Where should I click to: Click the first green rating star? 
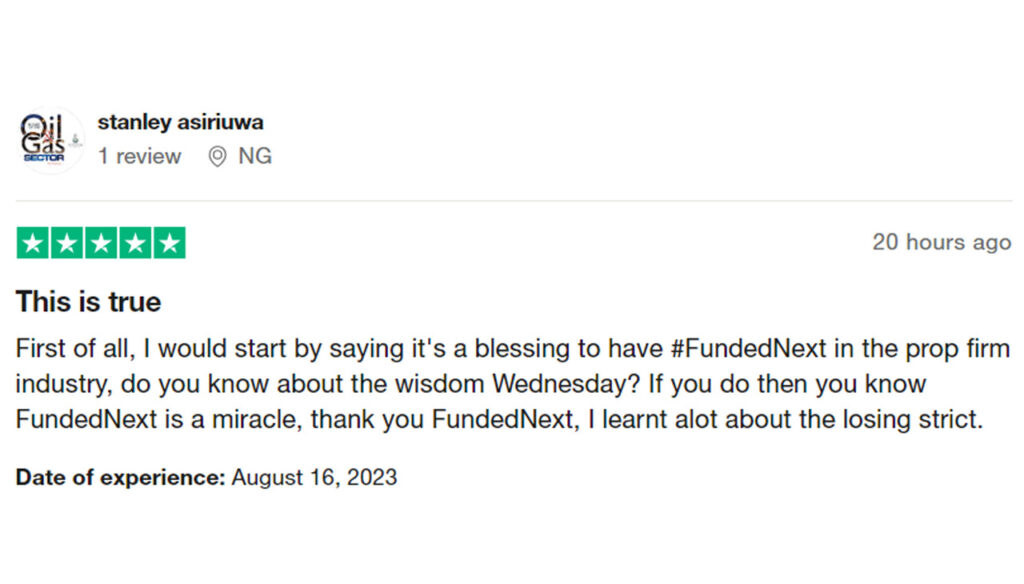(x=32, y=243)
